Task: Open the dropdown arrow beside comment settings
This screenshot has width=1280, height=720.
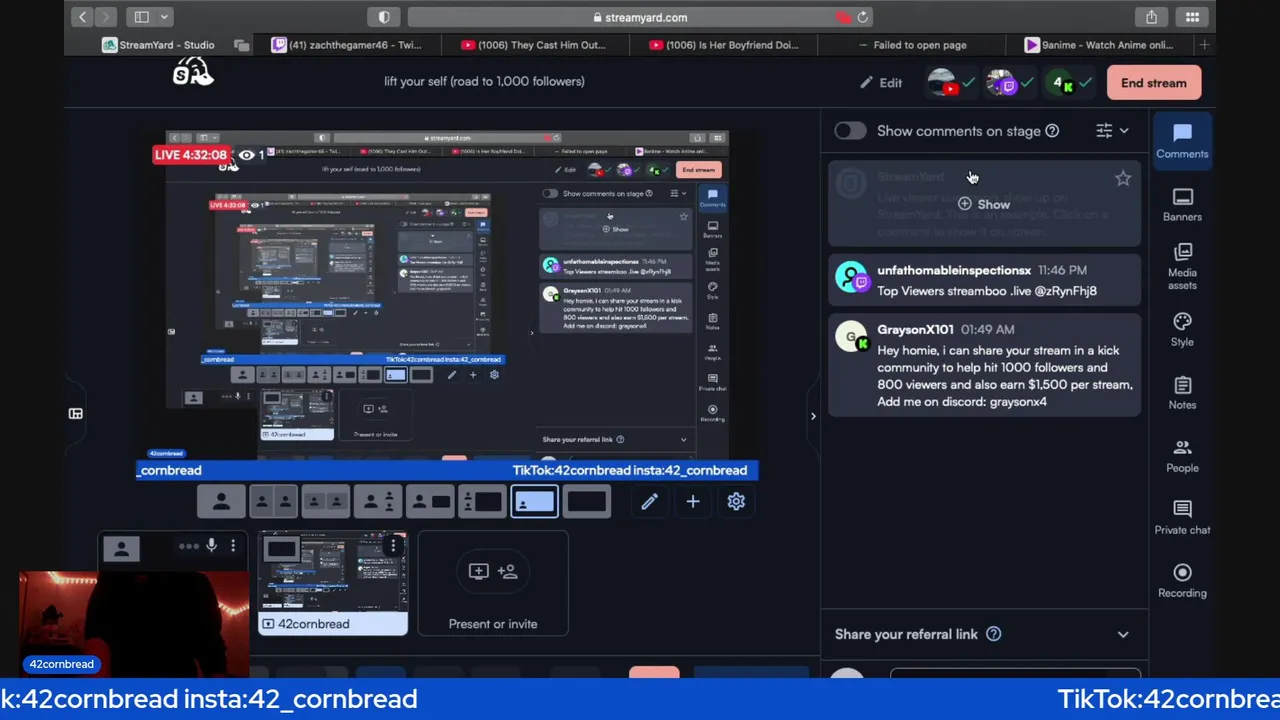Action: [x=1125, y=131]
